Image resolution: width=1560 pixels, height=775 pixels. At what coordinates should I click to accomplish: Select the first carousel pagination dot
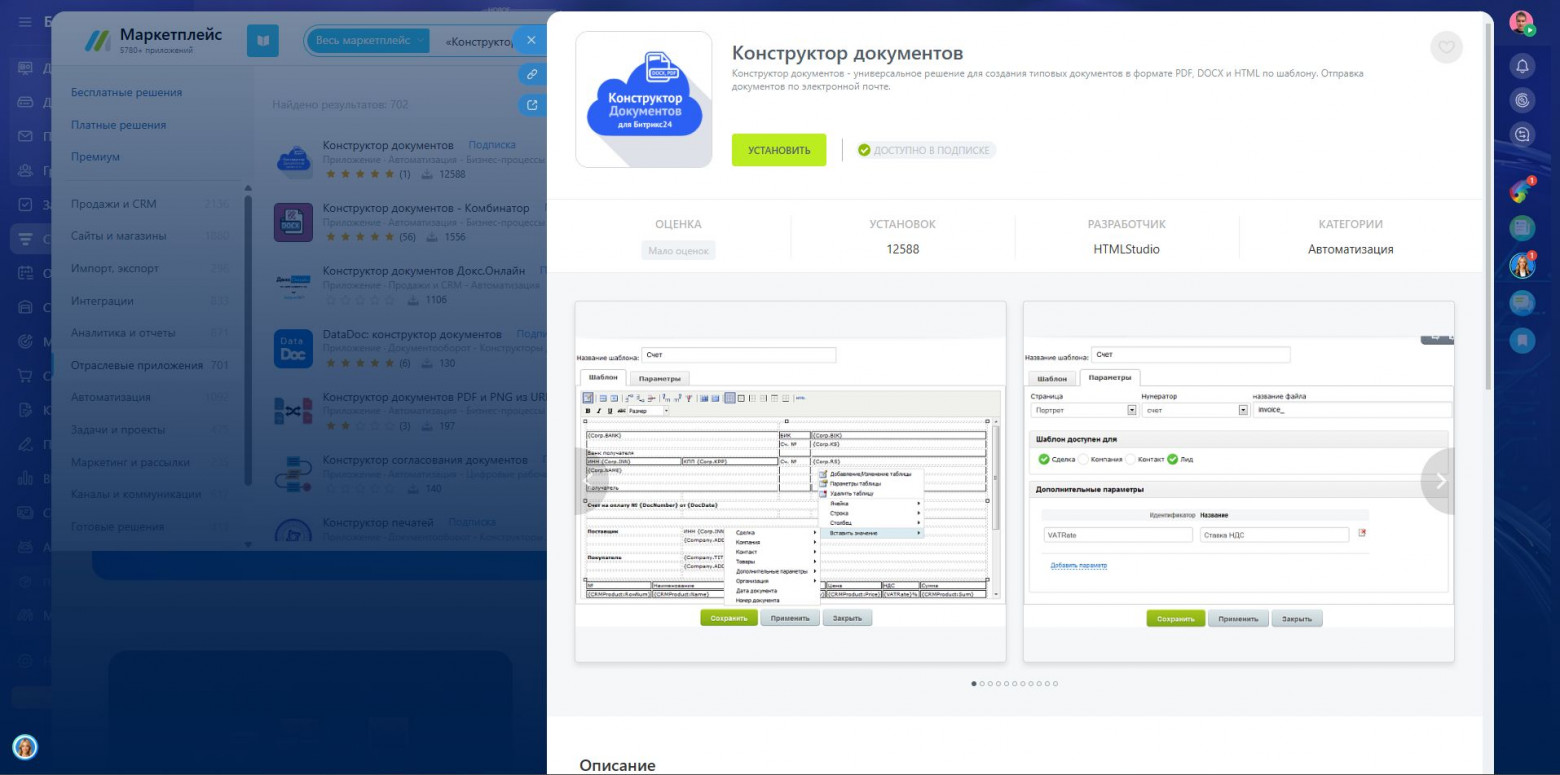click(x=974, y=684)
